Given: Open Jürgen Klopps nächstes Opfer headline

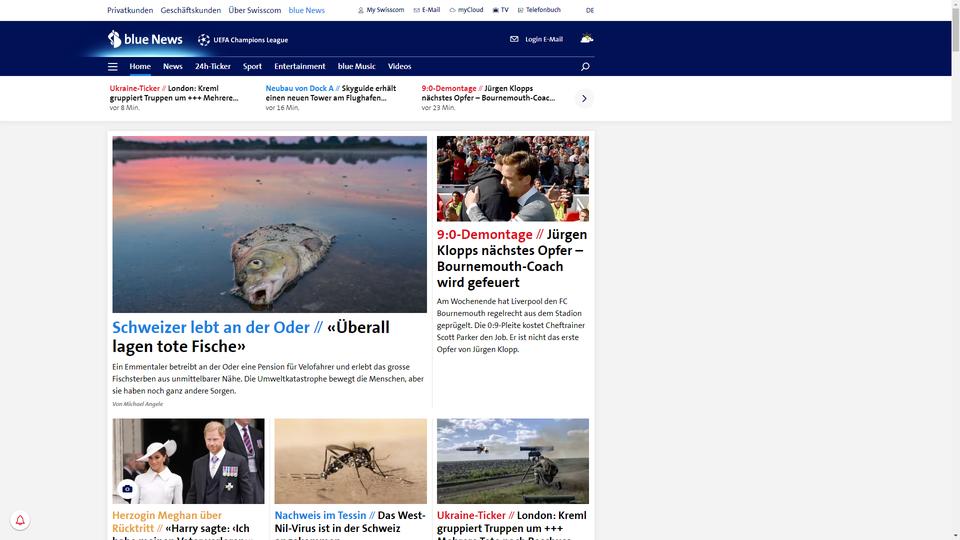Looking at the screenshot, I should point(512,258).
